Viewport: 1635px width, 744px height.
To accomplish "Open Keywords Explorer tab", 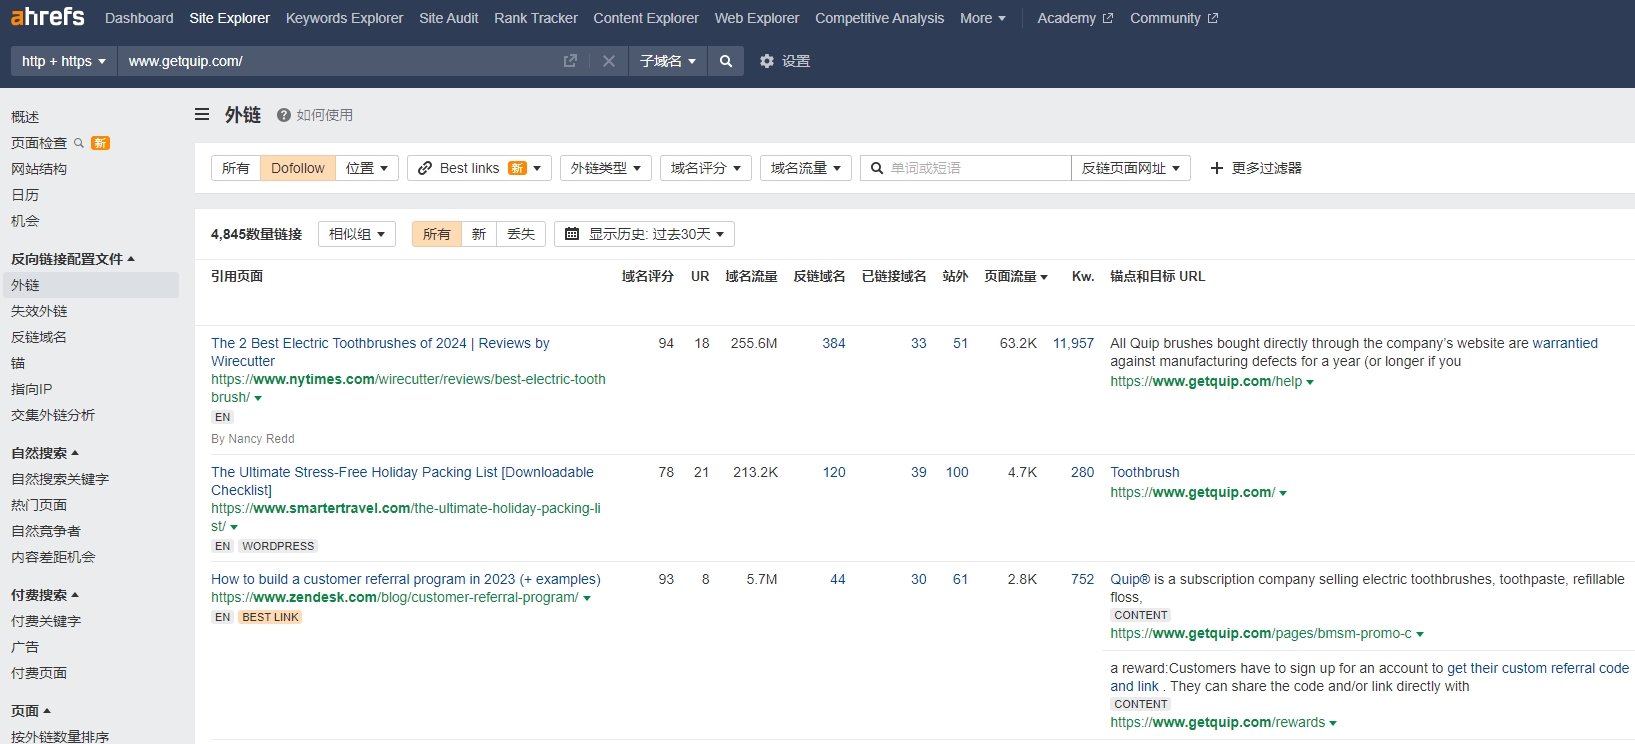I will 345,18.
